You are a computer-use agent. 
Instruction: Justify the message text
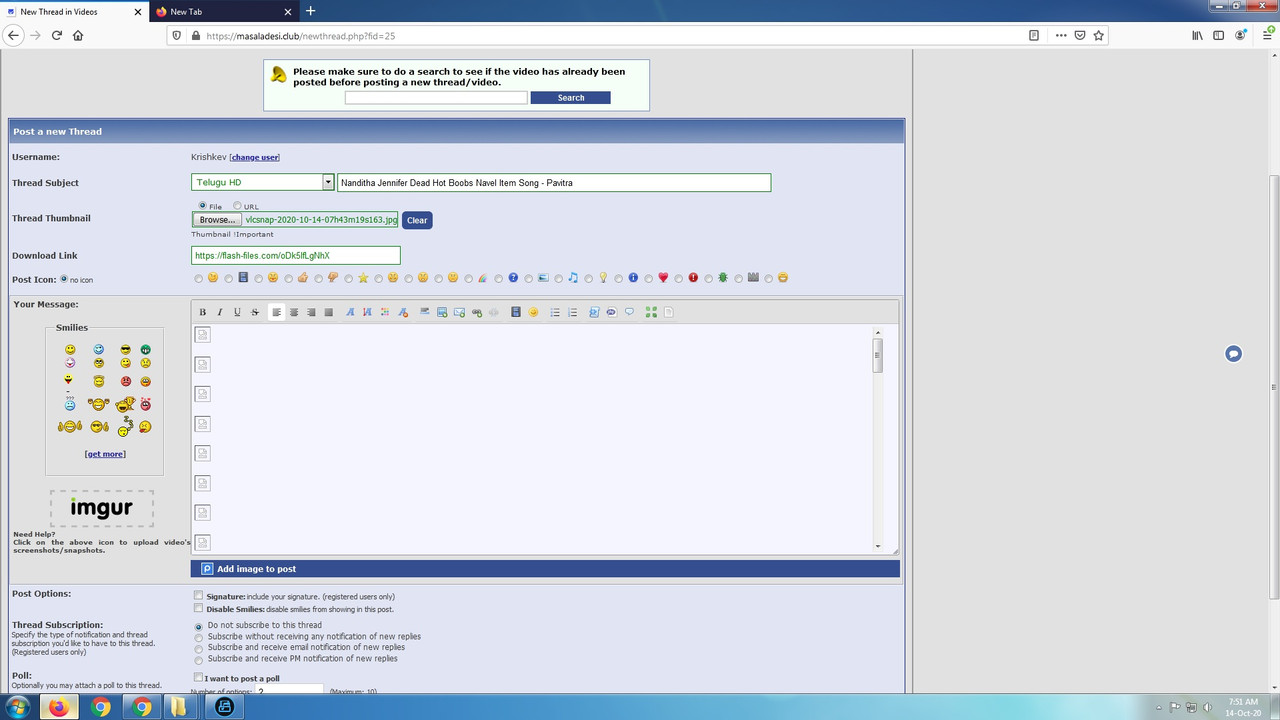pyautogui.click(x=328, y=312)
